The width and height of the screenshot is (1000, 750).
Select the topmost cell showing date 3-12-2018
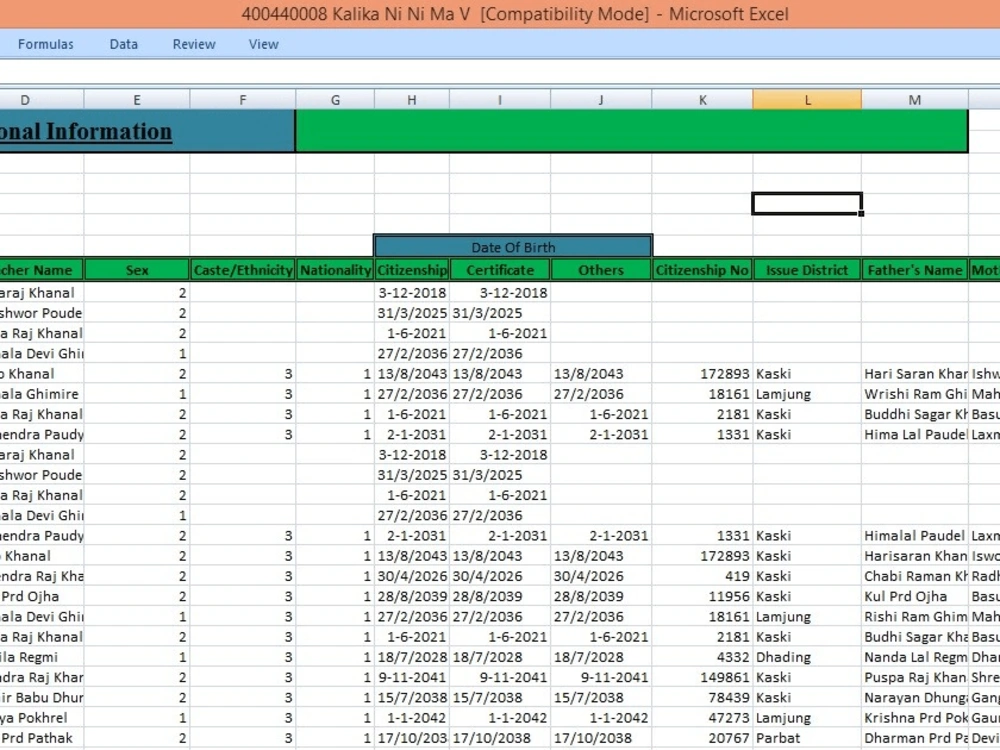click(x=411, y=292)
